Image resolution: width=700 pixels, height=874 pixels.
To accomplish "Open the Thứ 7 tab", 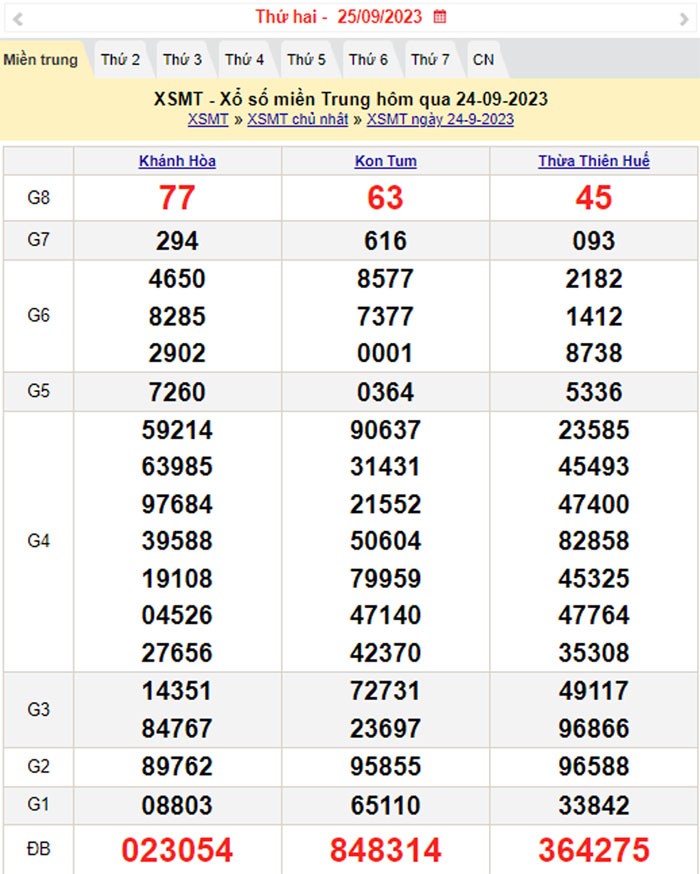I will coord(431,60).
